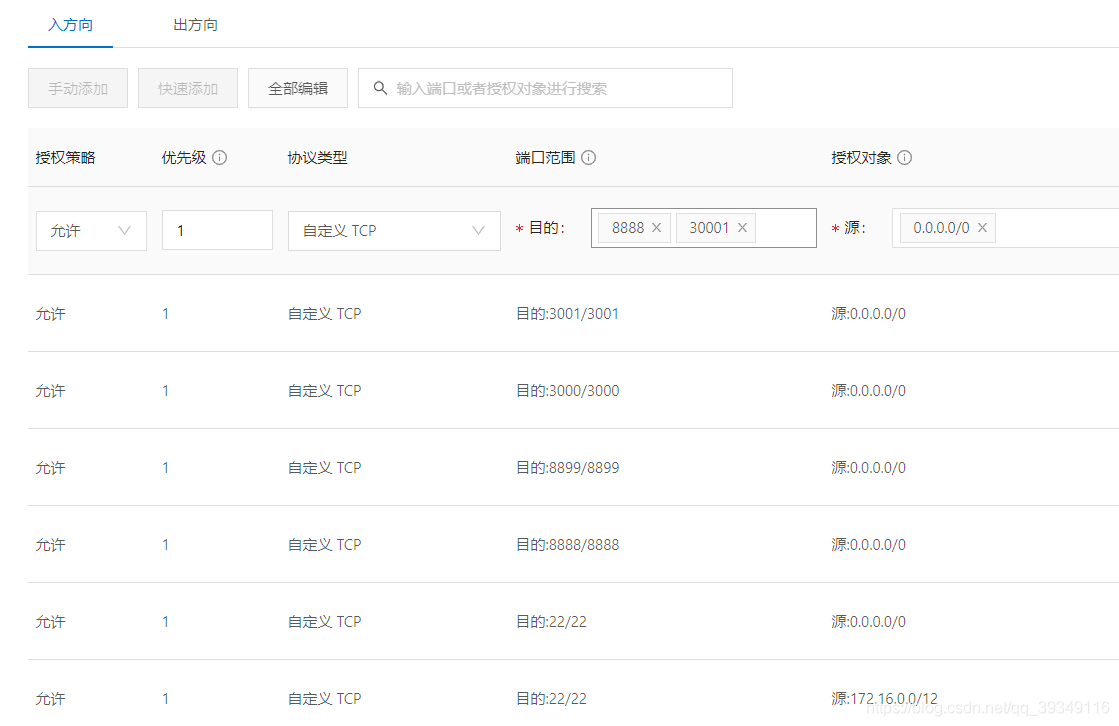Switch to the 入方向 tab
This screenshot has width=1119, height=726.
point(70,25)
